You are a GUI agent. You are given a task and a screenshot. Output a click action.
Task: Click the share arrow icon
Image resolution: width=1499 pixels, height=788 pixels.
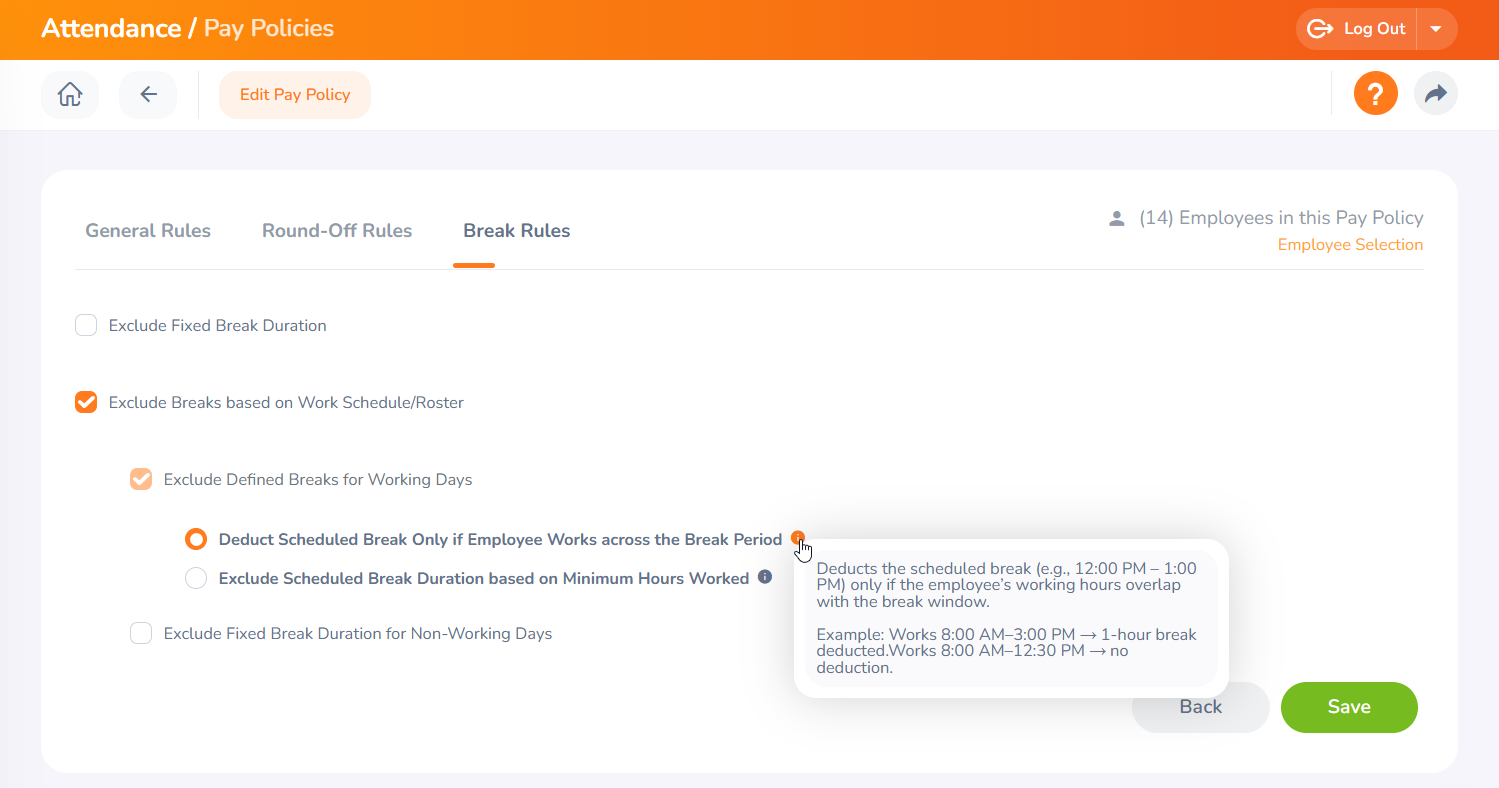[x=1435, y=94]
